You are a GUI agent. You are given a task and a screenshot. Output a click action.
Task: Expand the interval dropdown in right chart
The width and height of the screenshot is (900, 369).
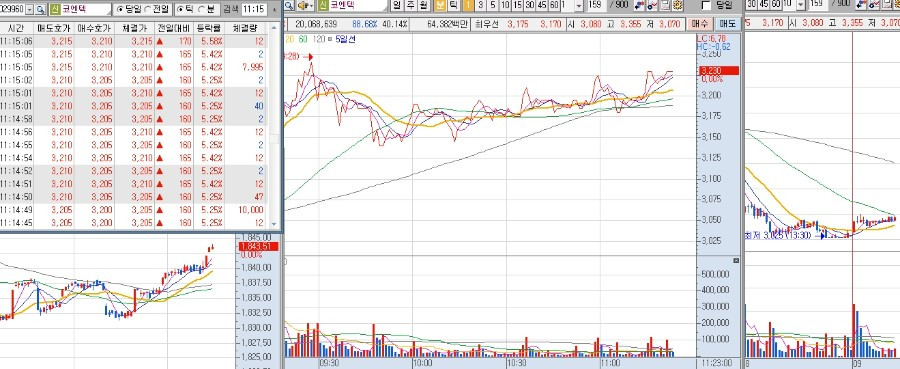[x=802, y=5]
